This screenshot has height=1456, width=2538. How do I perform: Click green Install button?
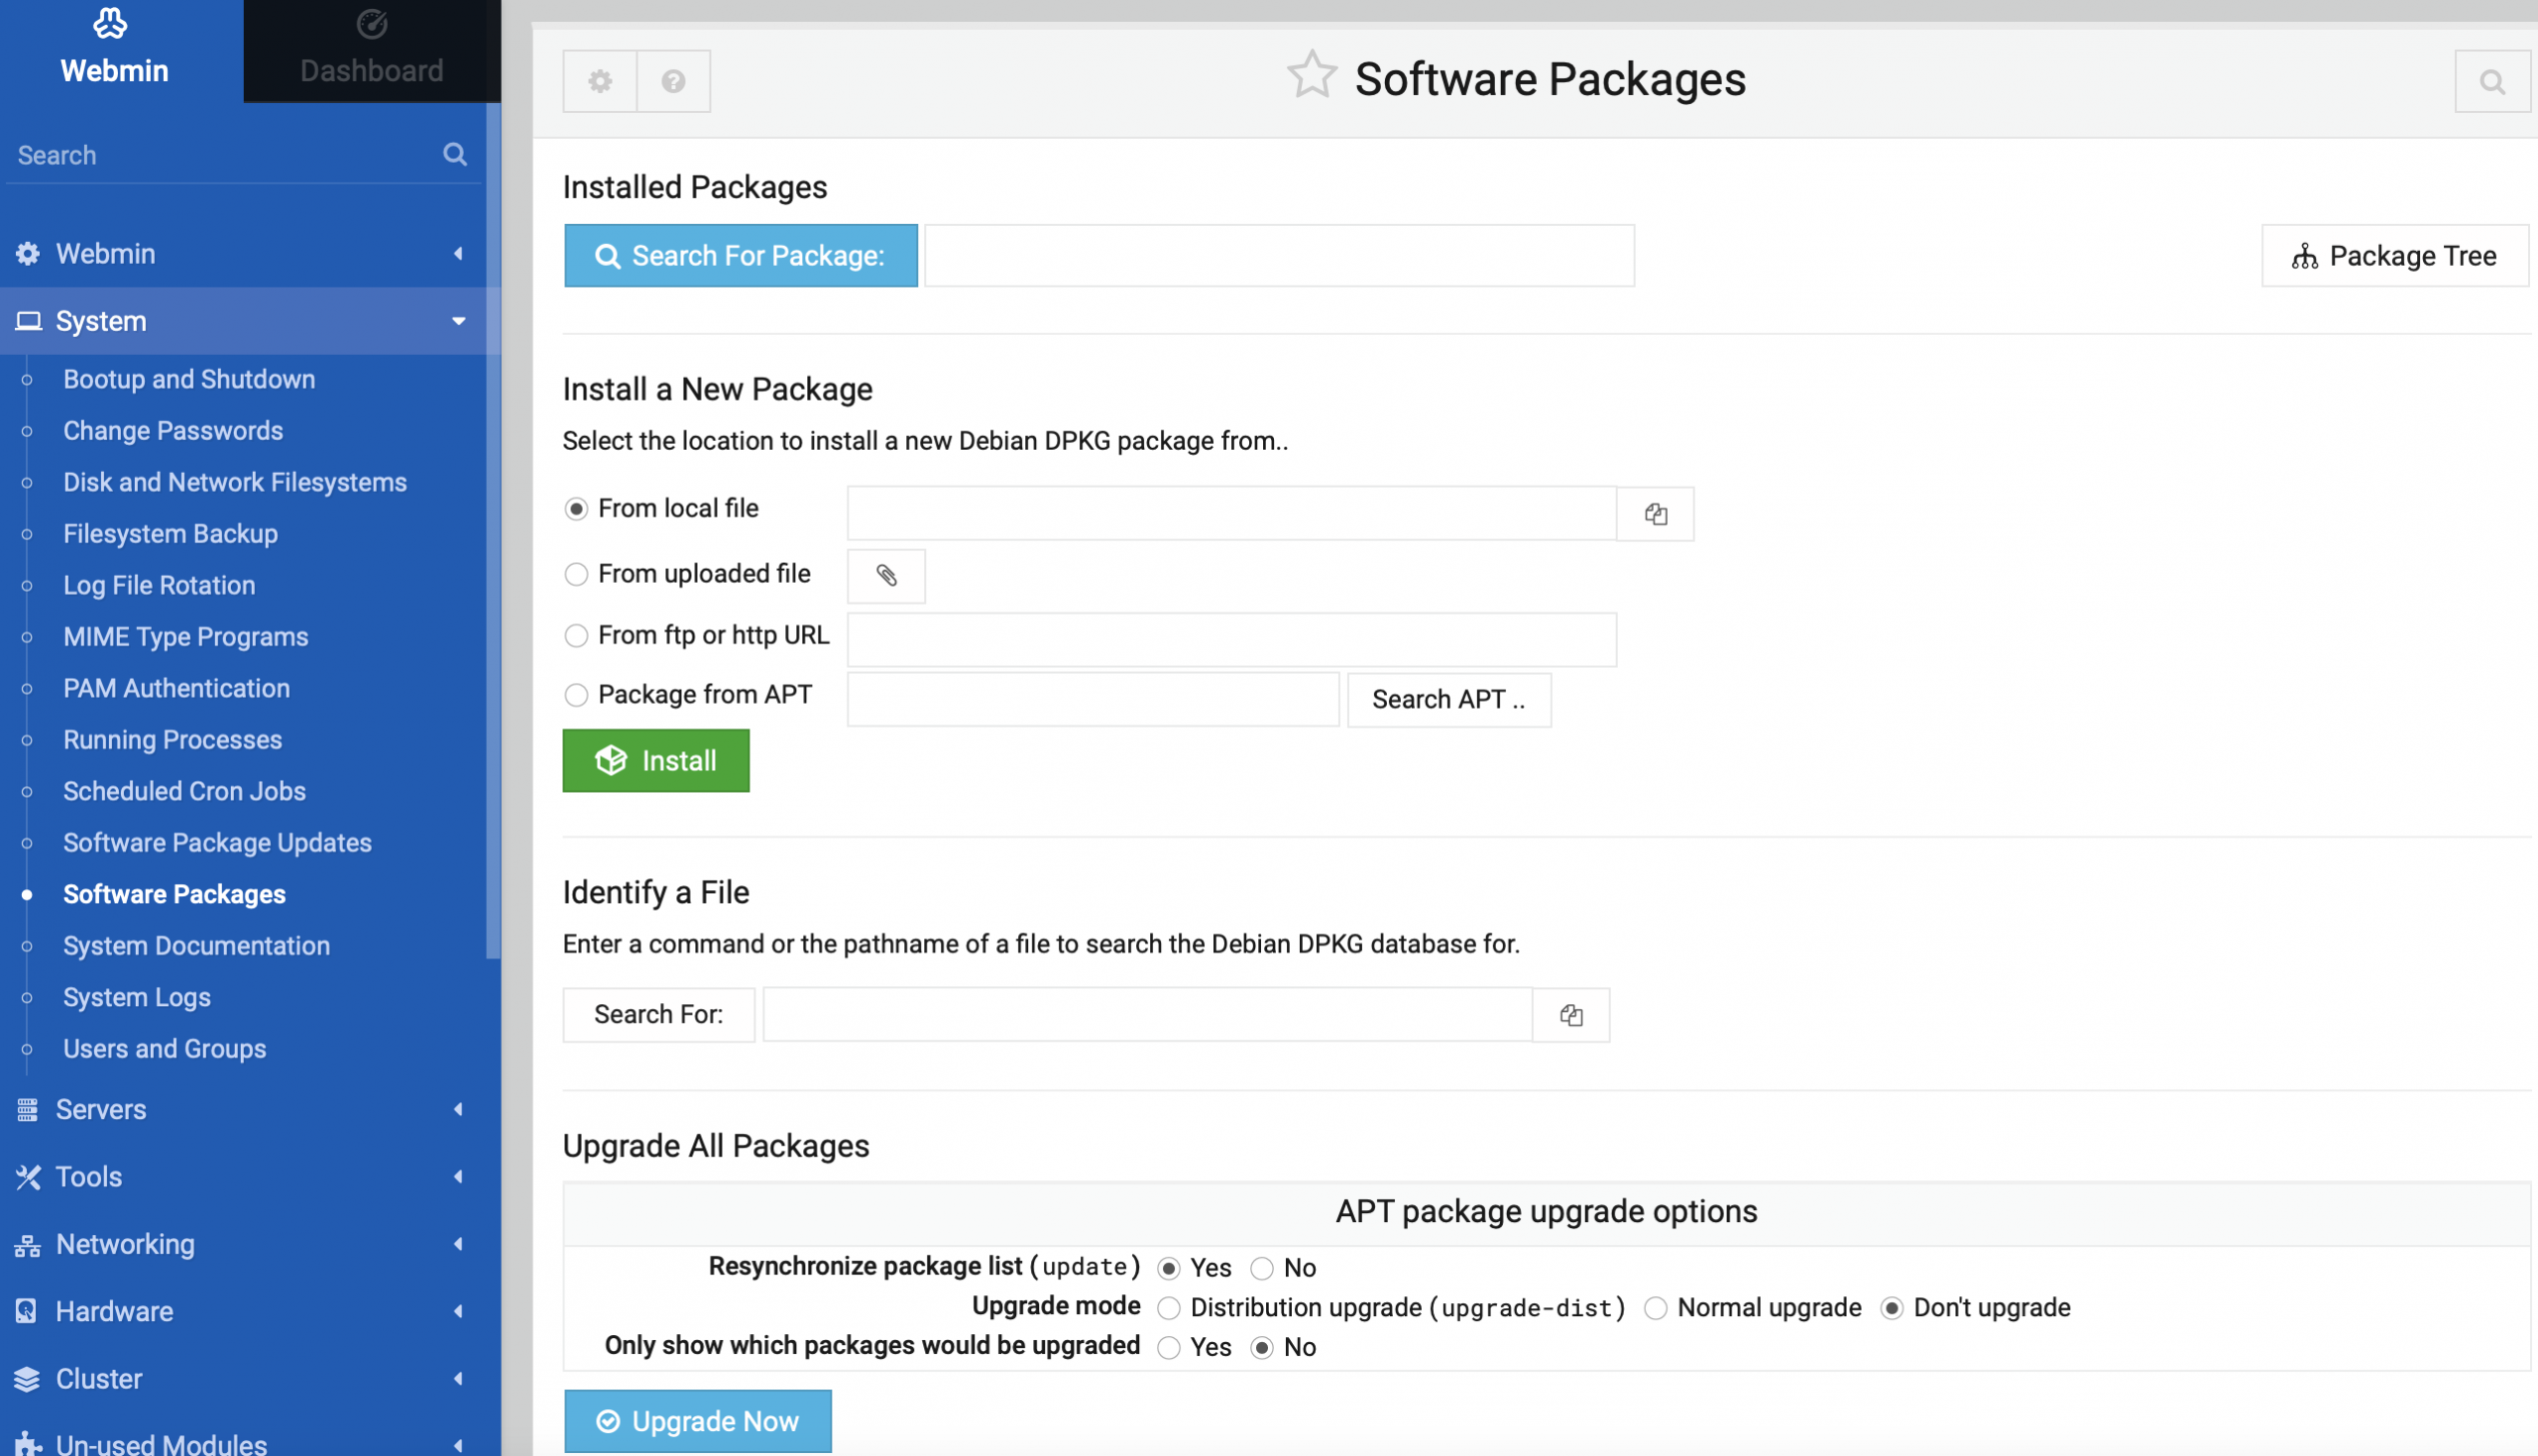pos(656,761)
